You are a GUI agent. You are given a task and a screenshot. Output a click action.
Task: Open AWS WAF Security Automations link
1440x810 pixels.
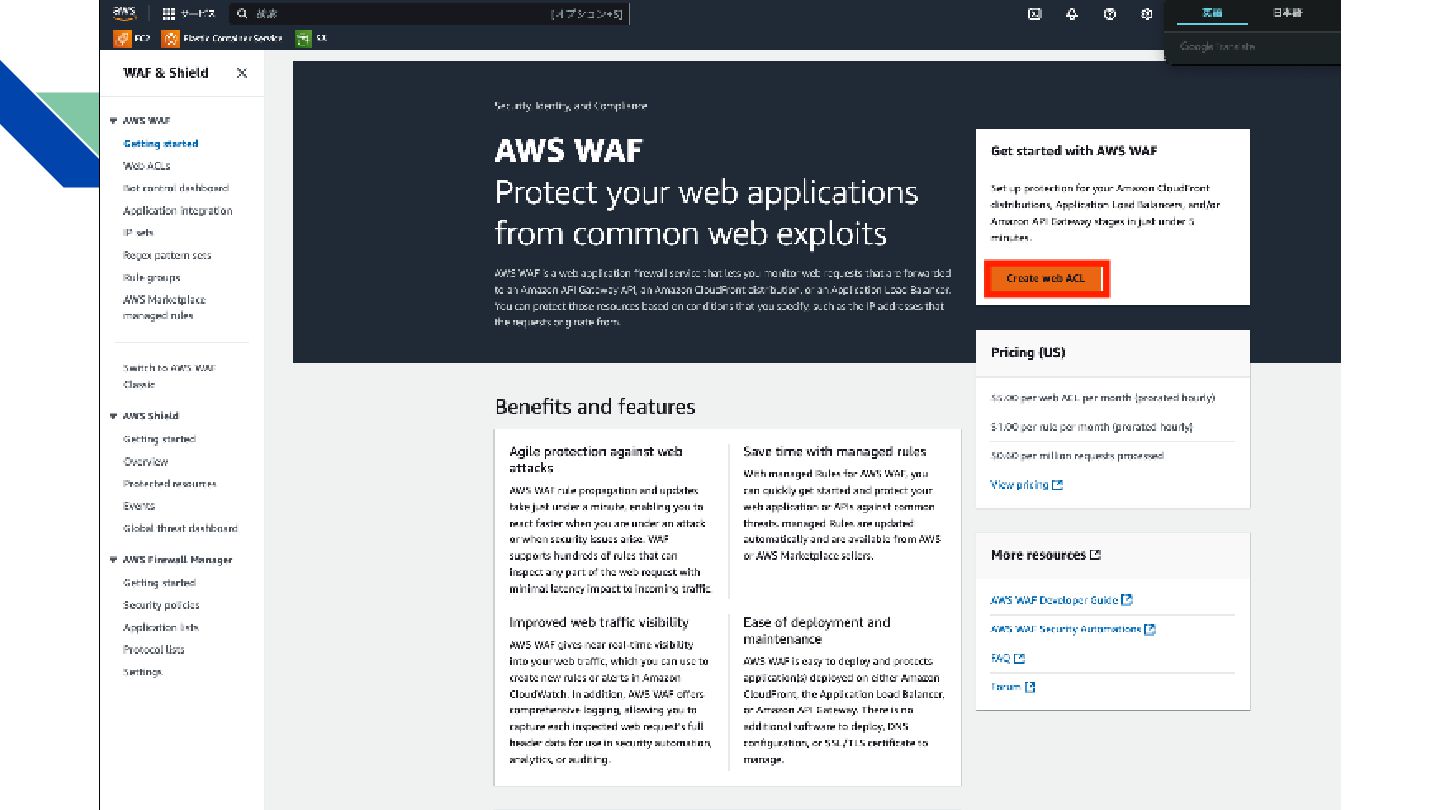1066,629
